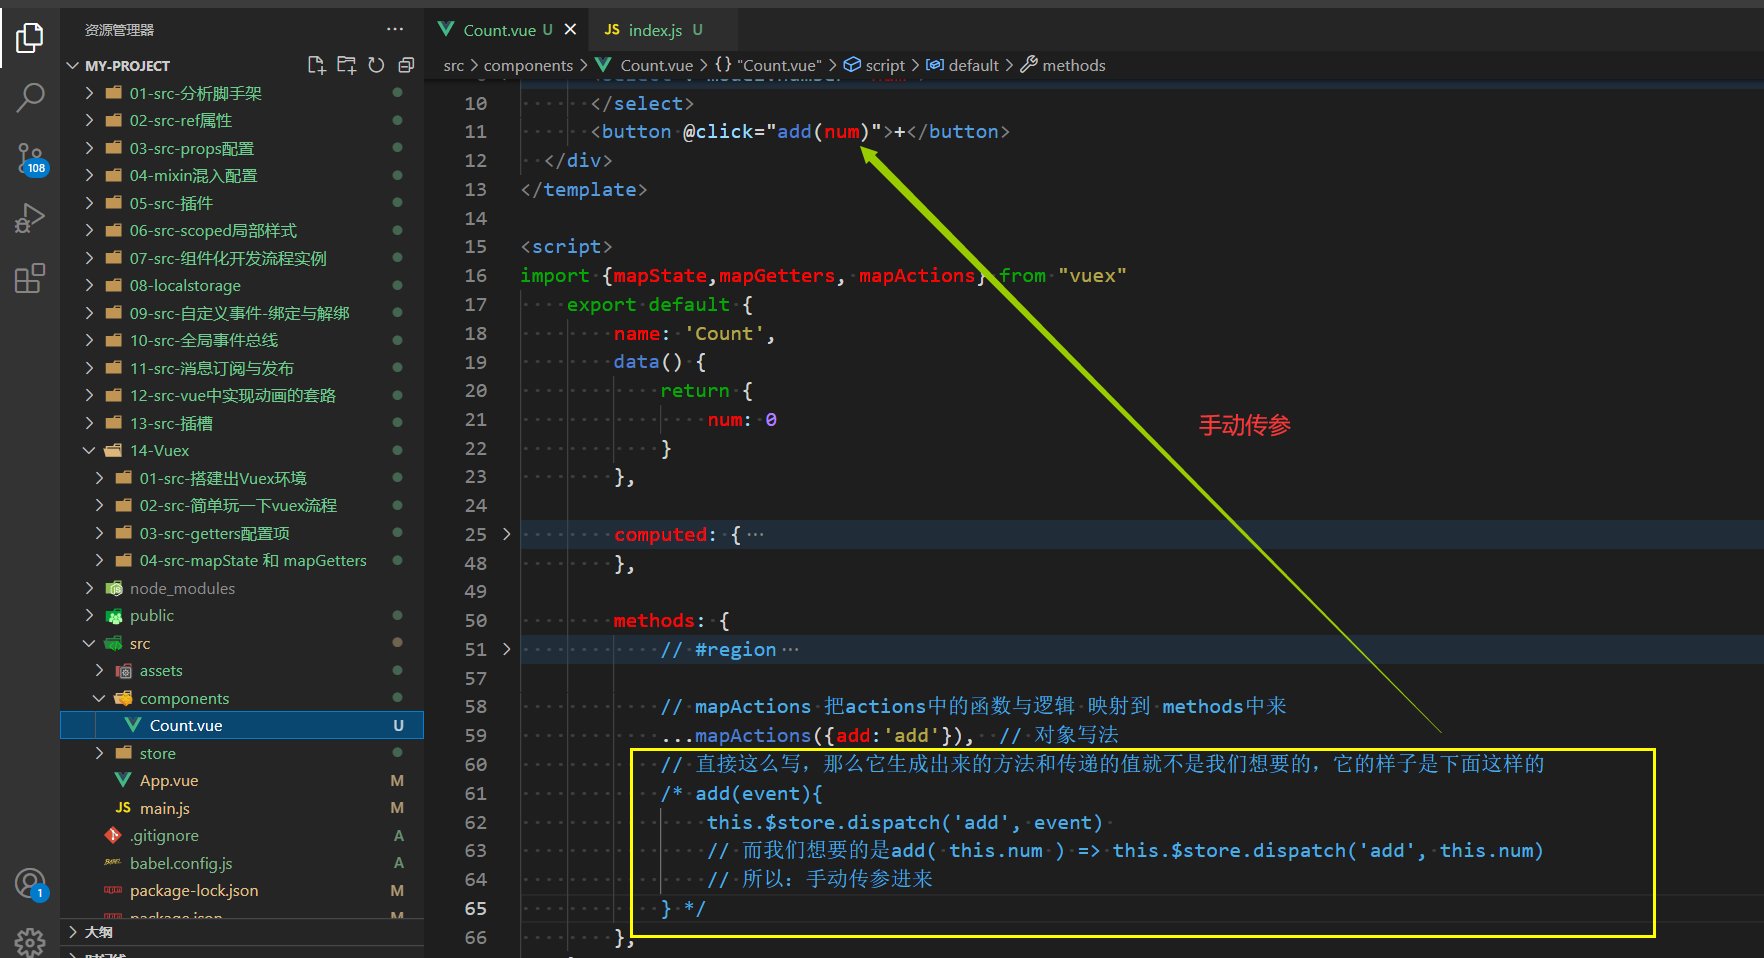Open .gitignore from the file tree
The image size is (1764, 958).
(x=242, y=835)
